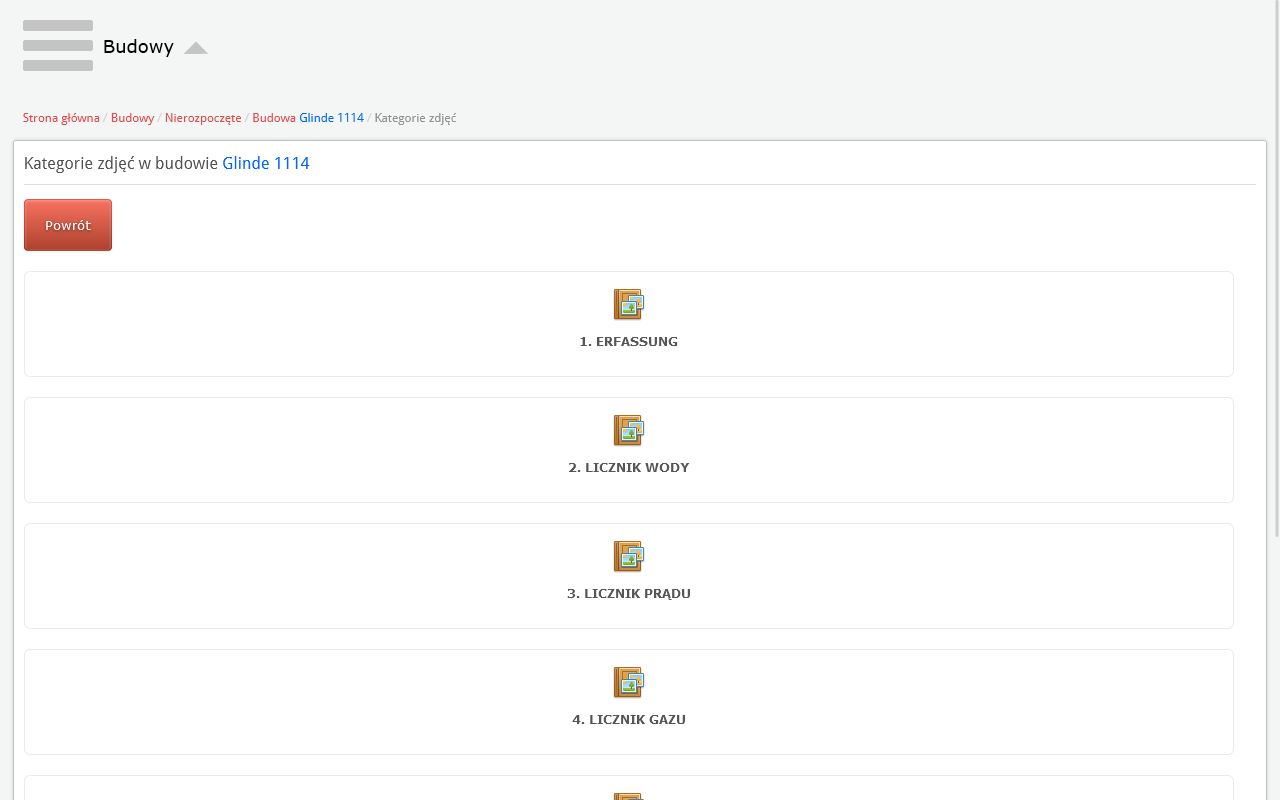Click the Budowy title in the header
1280x800 pixels.
[x=138, y=47]
